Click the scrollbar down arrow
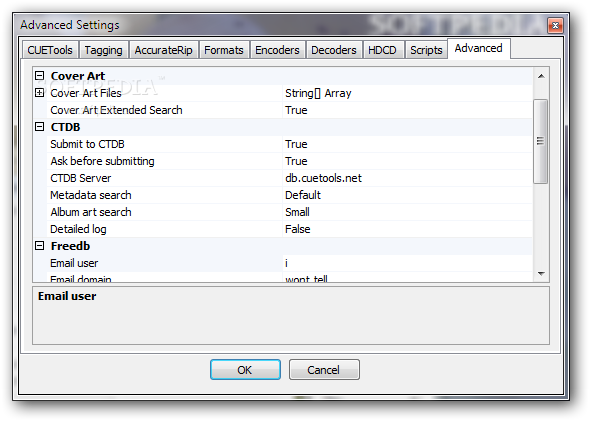This screenshot has height=421, width=590. coord(541,274)
